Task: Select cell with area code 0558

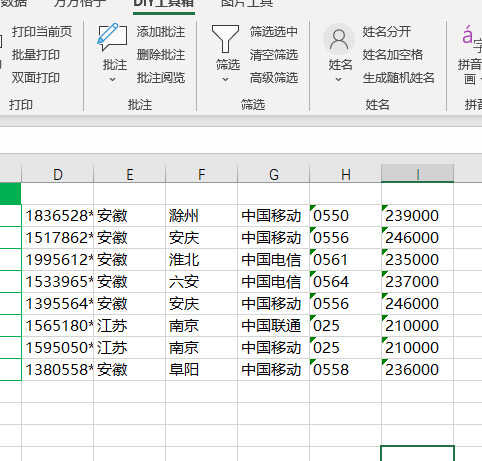Action: (x=346, y=370)
